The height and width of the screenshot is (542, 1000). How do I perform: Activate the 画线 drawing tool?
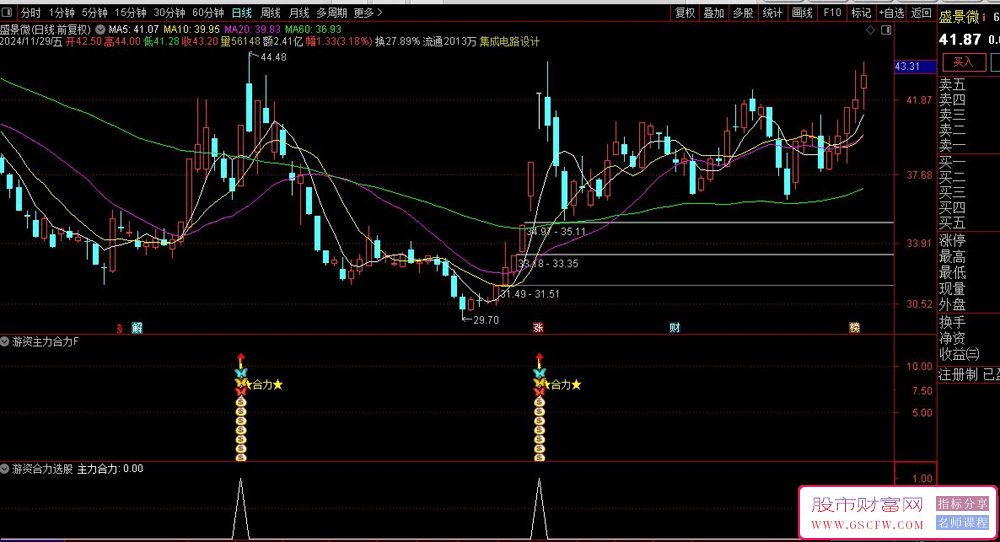tap(802, 13)
